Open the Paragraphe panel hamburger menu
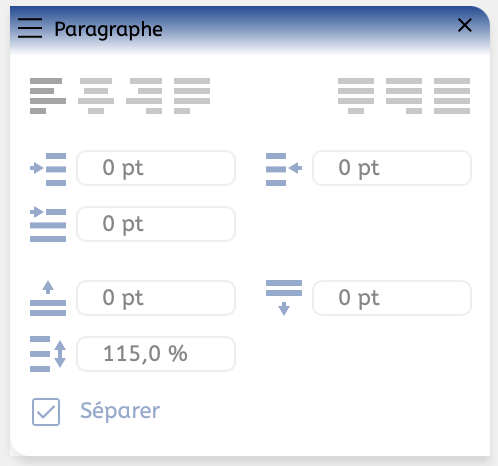 (30, 28)
